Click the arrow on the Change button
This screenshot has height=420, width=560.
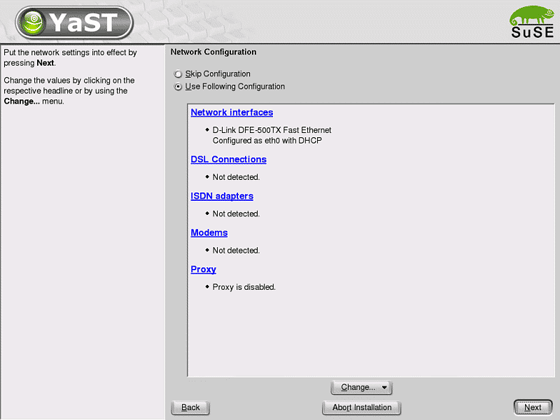tap(384, 388)
